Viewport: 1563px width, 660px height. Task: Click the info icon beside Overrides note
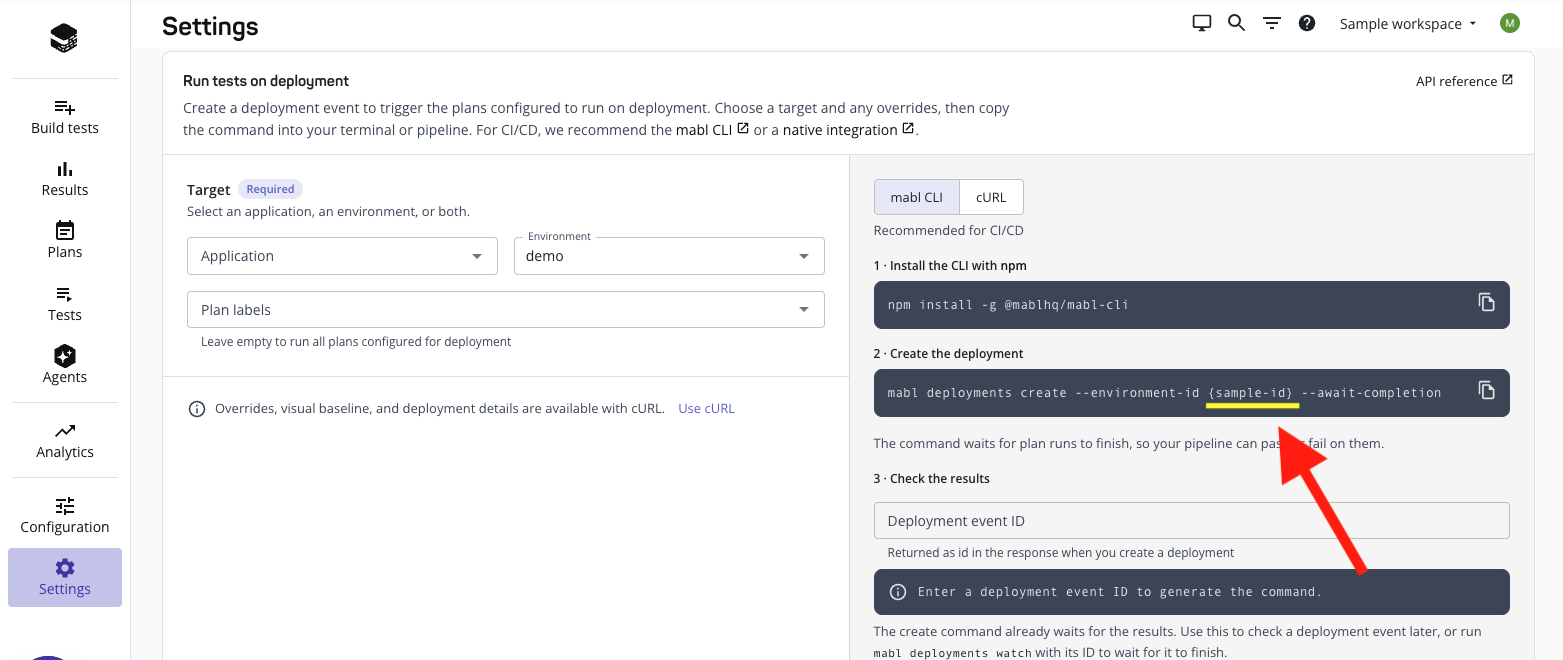pos(197,409)
